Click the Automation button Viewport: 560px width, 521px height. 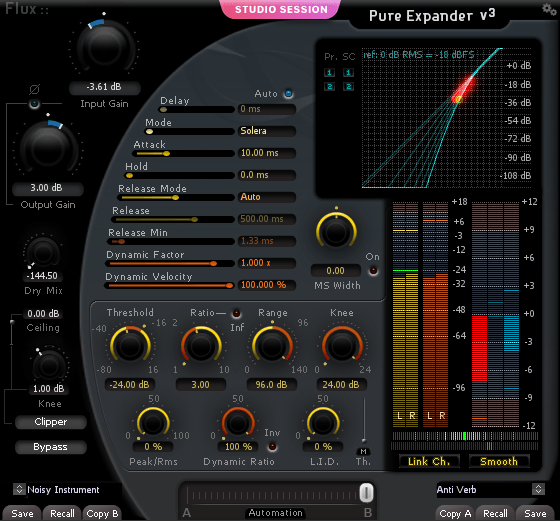coord(275,513)
